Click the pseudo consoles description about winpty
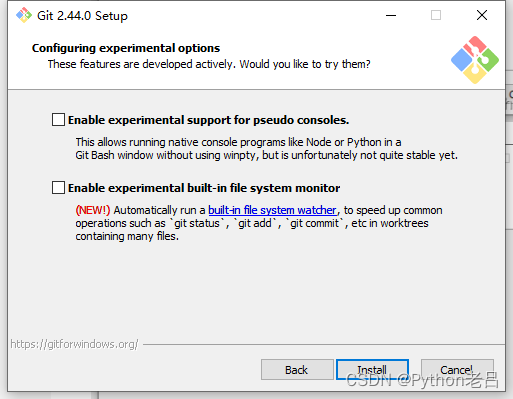Viewport: 513px width, 399px height. click(266, 149)
